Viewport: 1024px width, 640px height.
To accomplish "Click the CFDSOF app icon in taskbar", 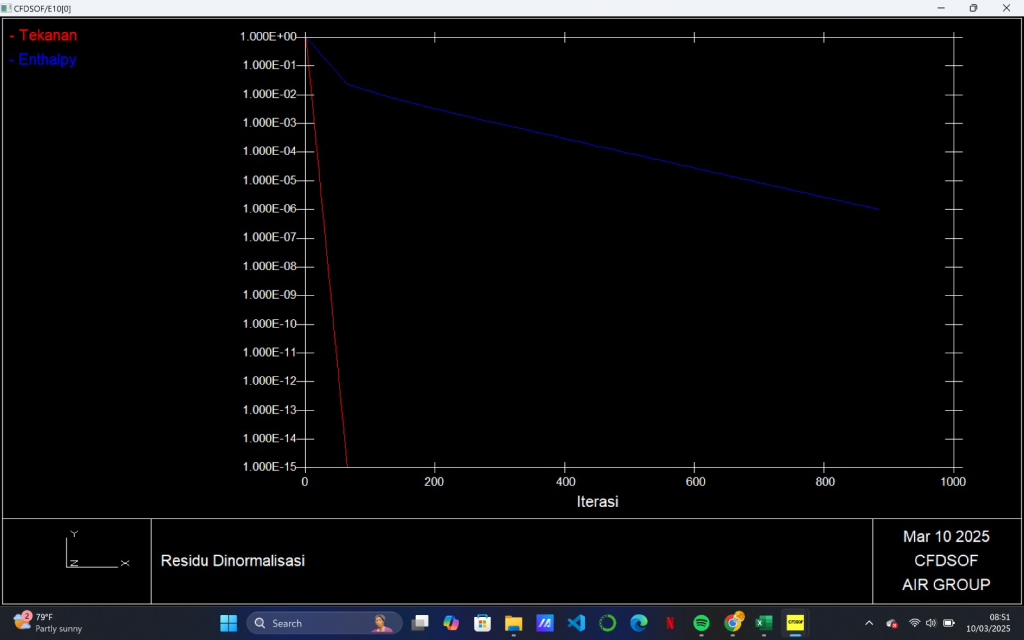I will pos(795,623).
